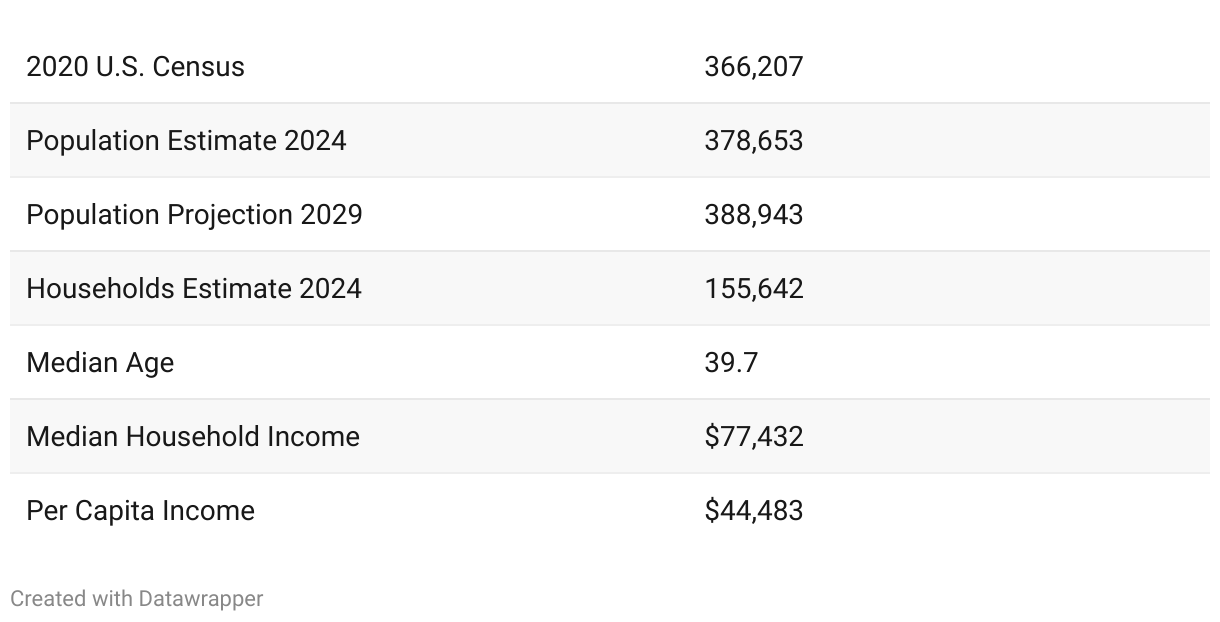Select the 155,642 households value
1220x622 pixels.
[x=753, y=289]
